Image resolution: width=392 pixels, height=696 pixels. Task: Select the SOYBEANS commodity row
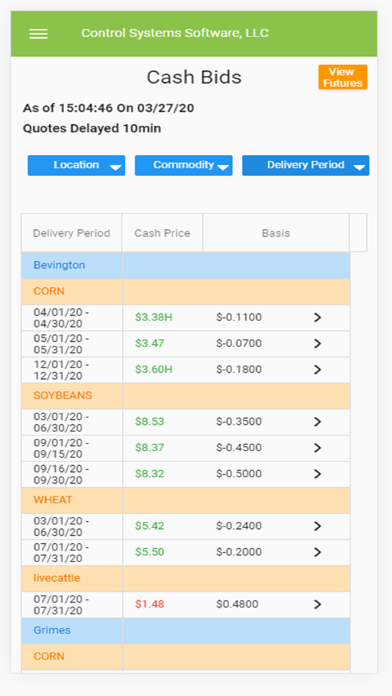[x=186, y=396]
